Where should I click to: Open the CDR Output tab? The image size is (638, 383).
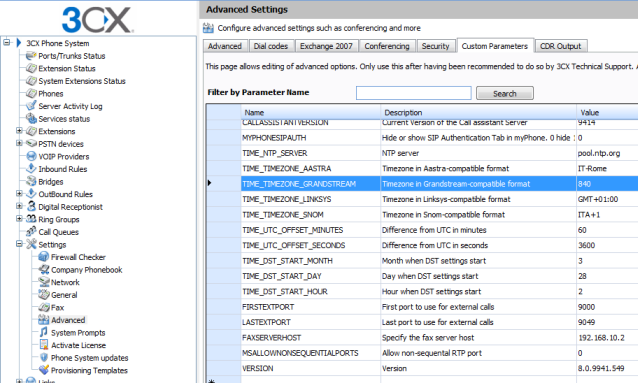pyautogui.click(x=560, y=46)
